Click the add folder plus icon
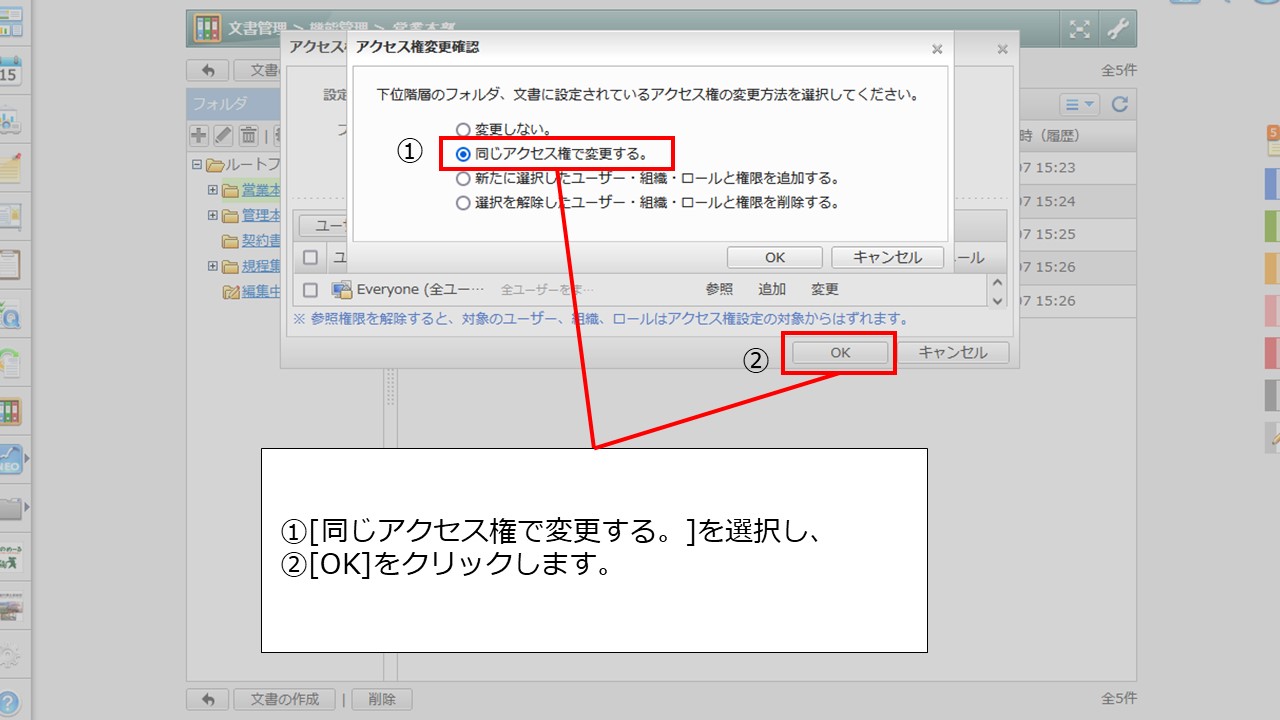This screenshot has height=720, width=1280. (199, 135)
